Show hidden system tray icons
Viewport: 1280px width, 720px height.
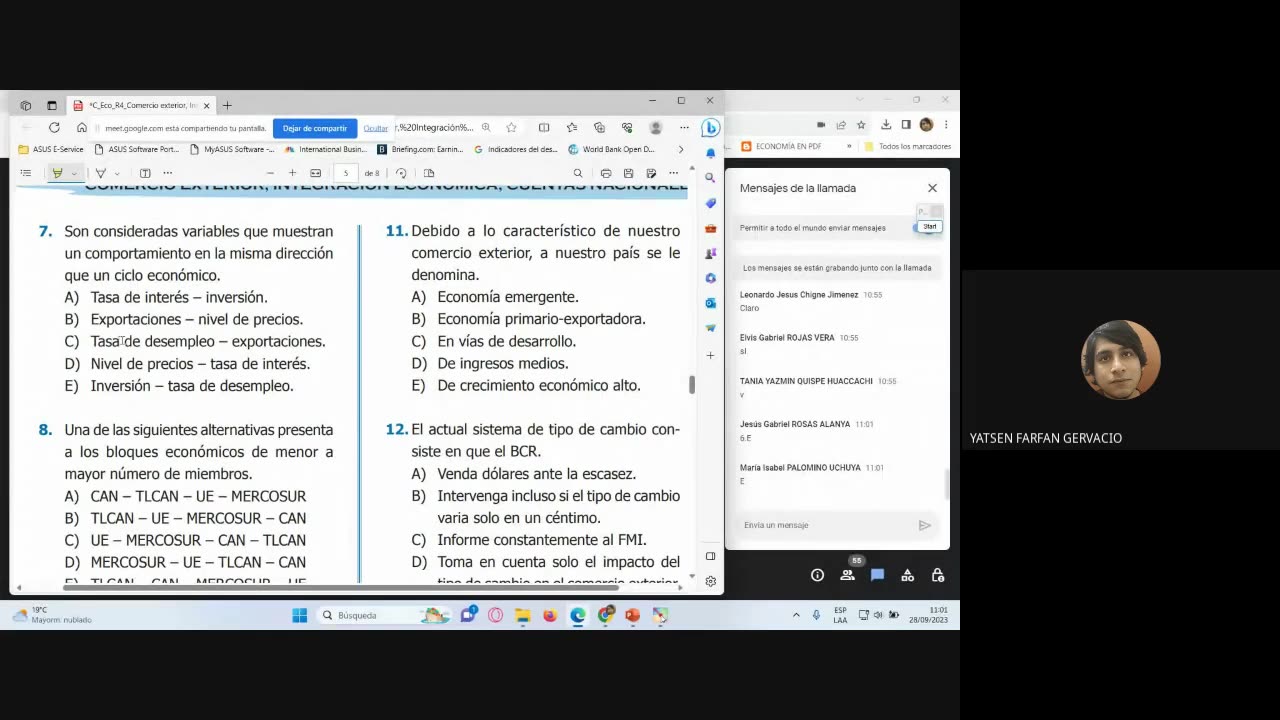pyautogui.click(x=796, y=615)
